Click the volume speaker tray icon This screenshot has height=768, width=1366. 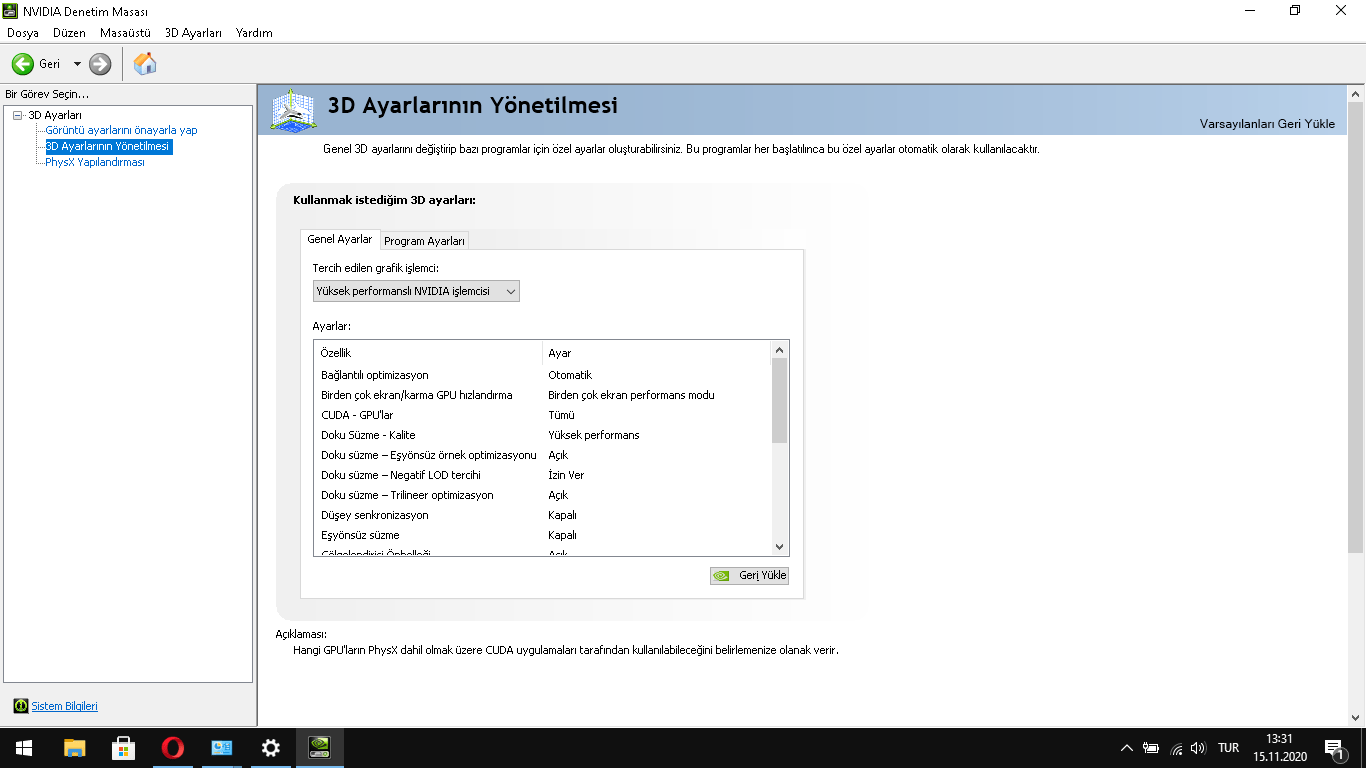click(x=1199, y=748)
